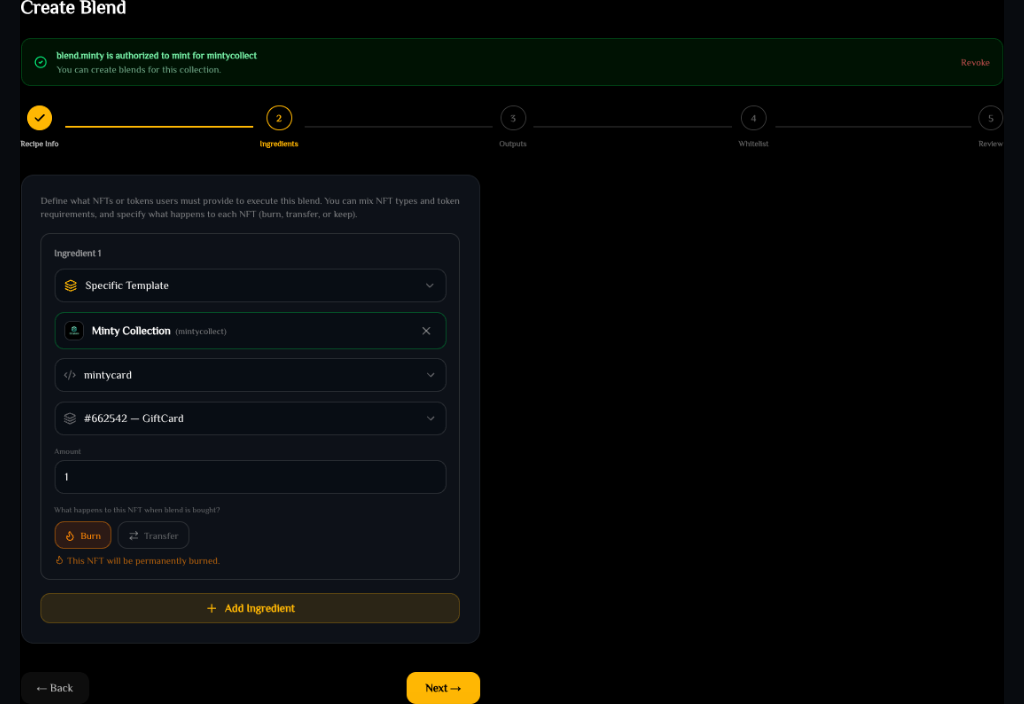Click the Add Ingredient button

pos(250,608)
